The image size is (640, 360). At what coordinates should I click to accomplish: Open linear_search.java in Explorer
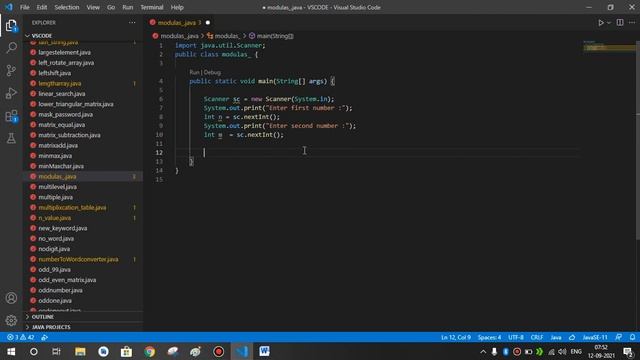pos(62,93)
